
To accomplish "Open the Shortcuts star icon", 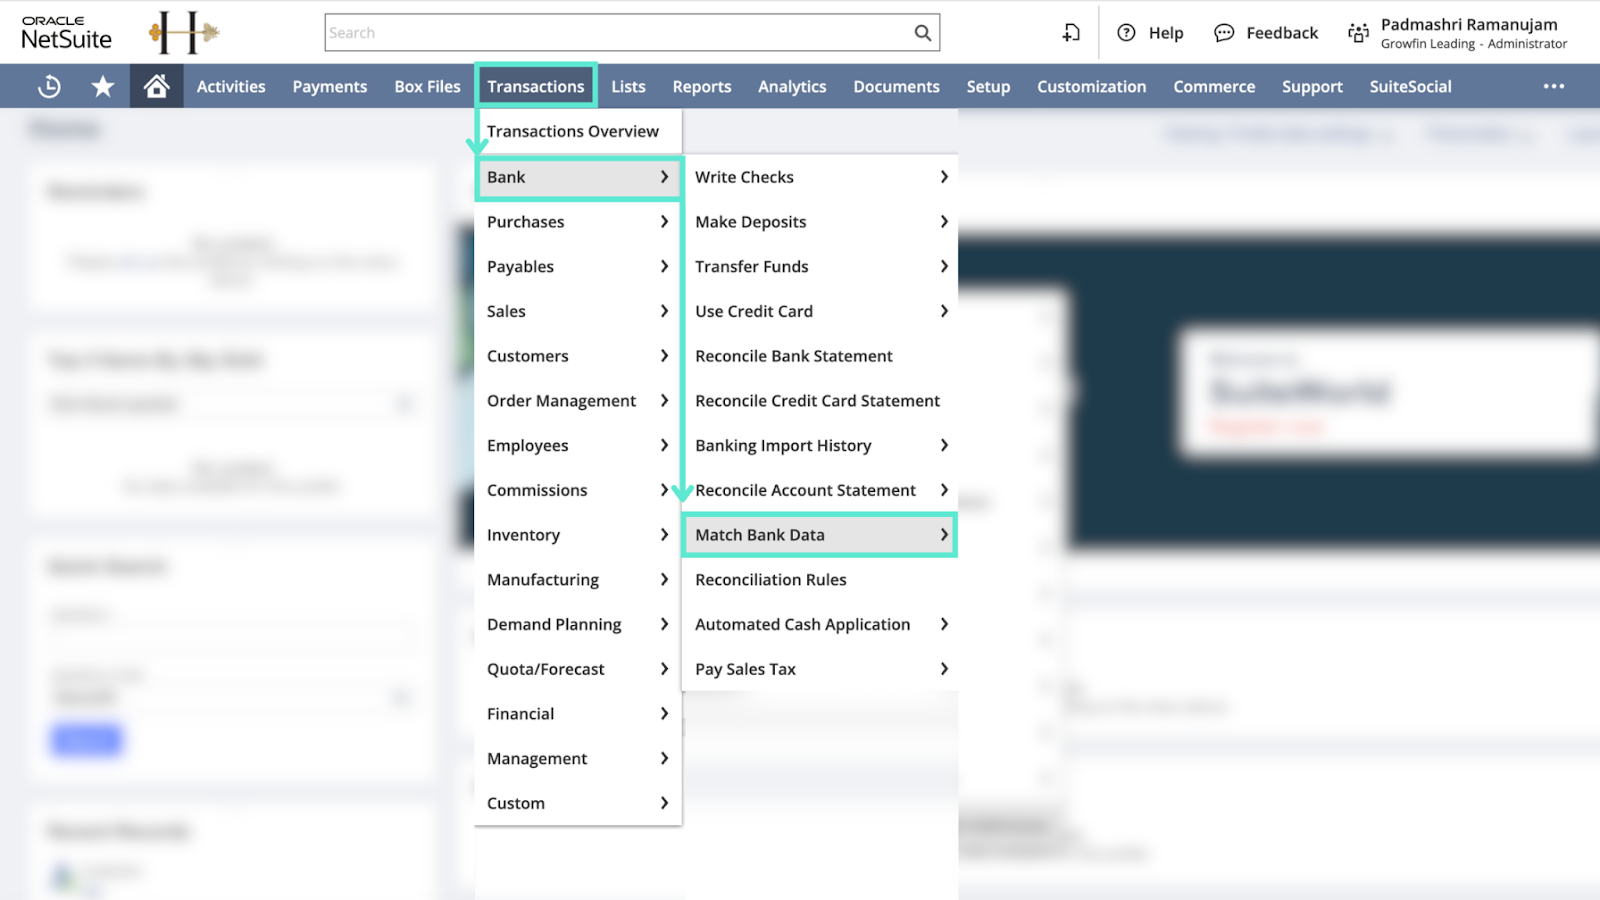I will pyautogui.click(x=102, y=87).
